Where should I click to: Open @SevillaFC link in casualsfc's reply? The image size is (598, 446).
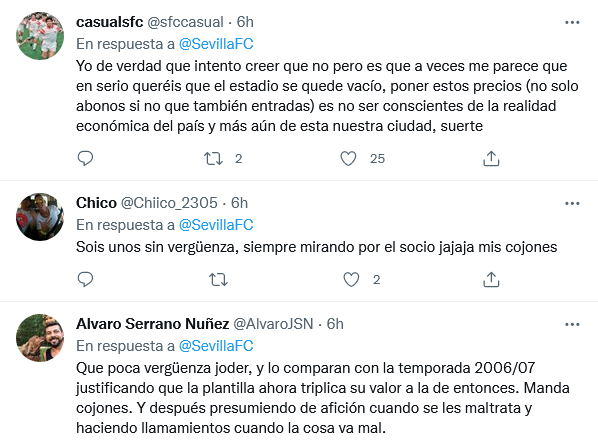(216, 44)
